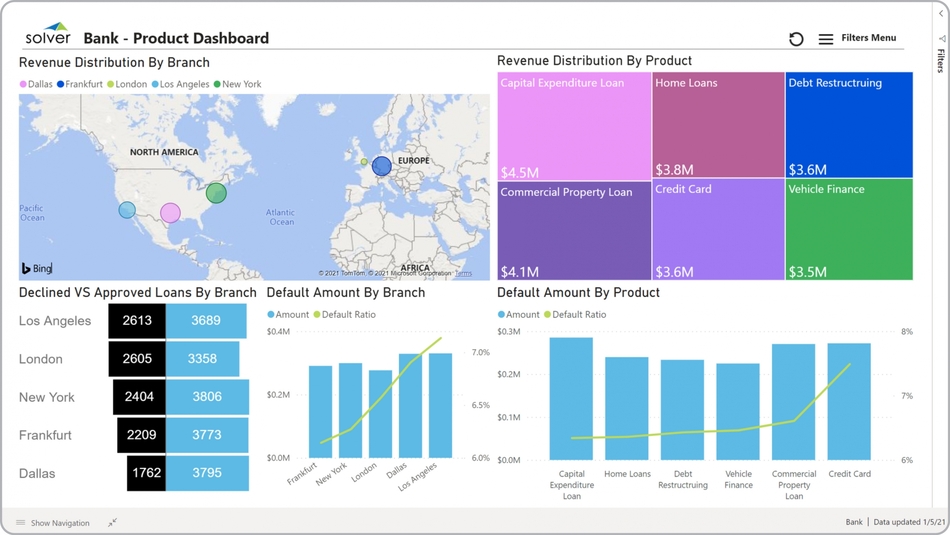Select the Vehicle Finance green treemap tile
The width and height of the screenshot is (950, 535).
[849, 229]
